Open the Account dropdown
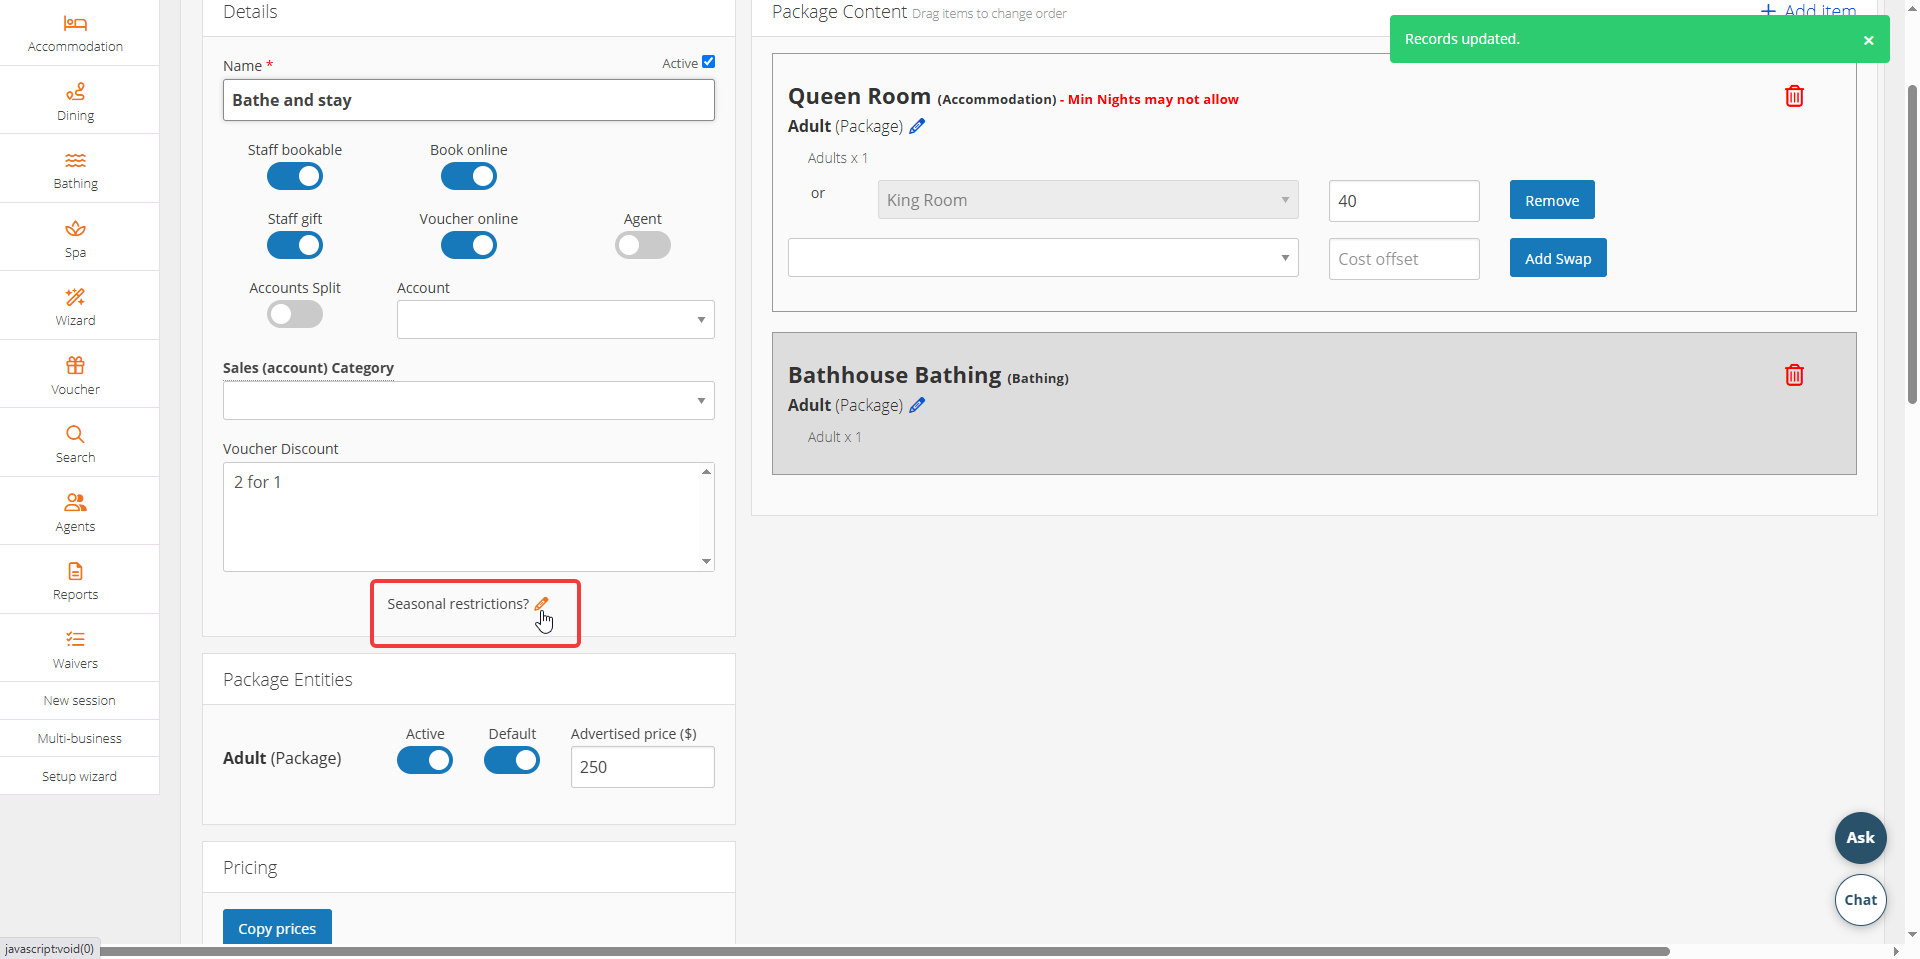The image size is (1920, 959). (x=556, y=320)
